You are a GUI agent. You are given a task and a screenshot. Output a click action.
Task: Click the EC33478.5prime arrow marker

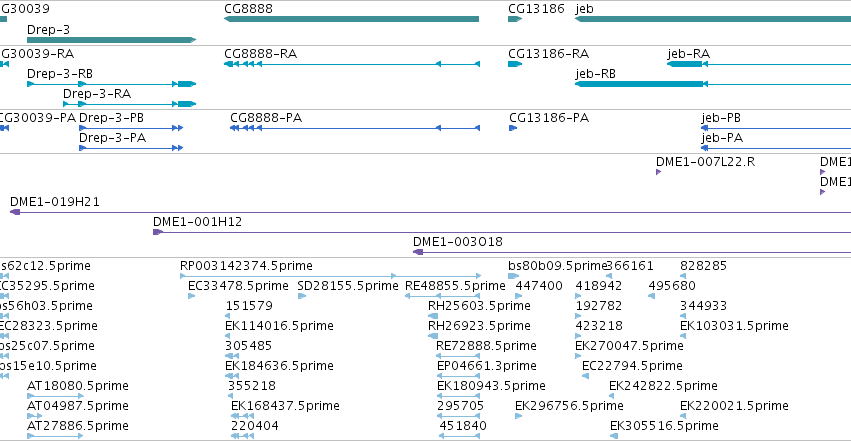click(192, 296)
